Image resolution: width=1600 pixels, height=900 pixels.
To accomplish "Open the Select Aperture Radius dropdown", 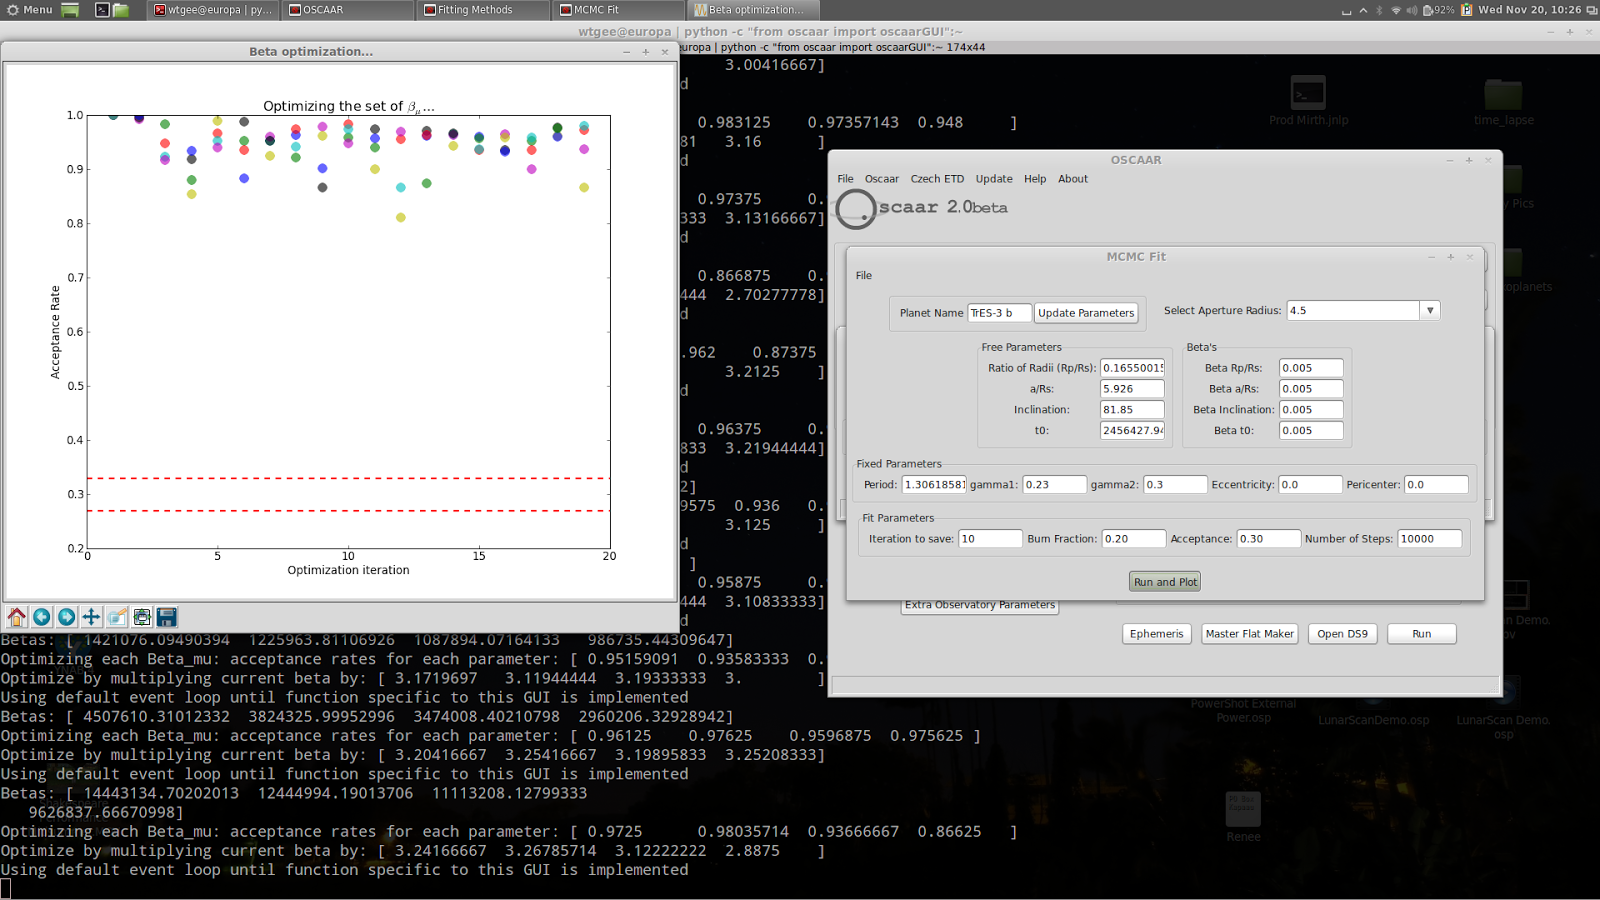I will (1430, 311).
